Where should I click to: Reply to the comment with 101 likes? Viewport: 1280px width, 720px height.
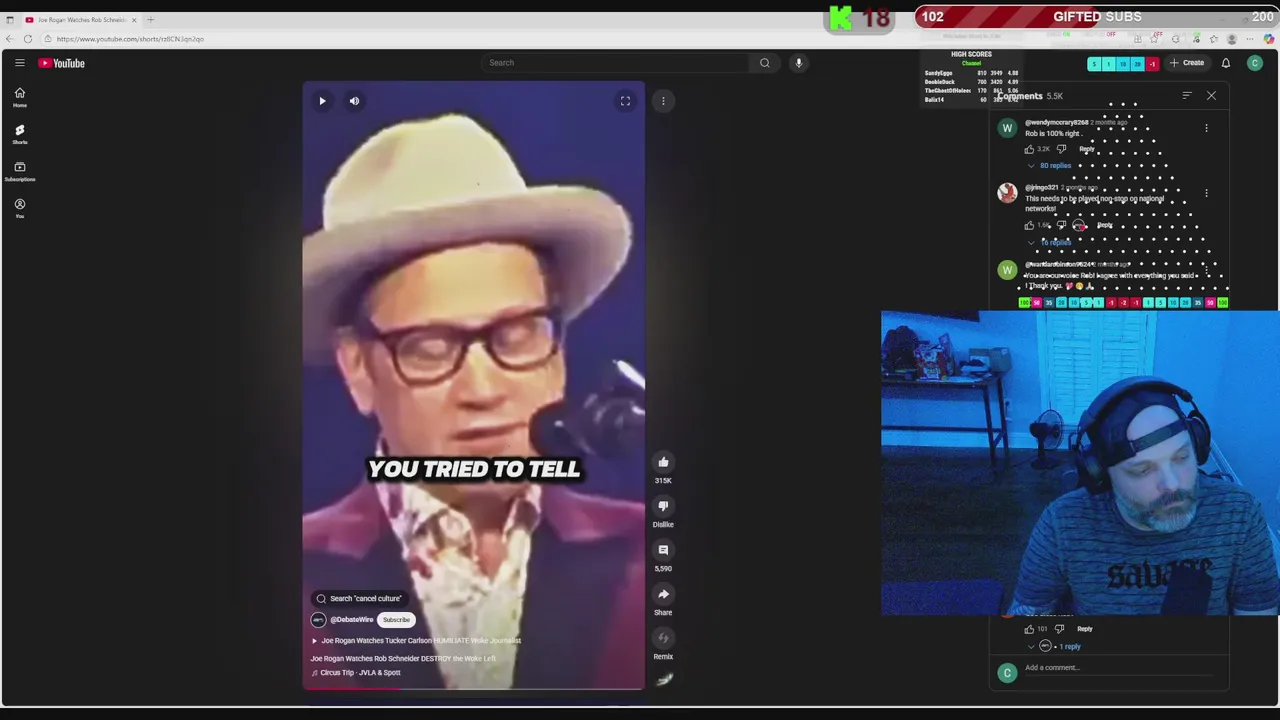click(x=1085, y=629)
